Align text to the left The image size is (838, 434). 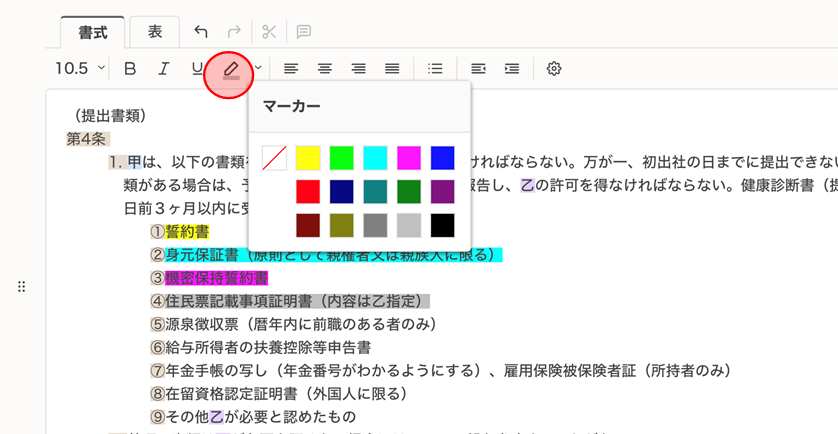coord(291,69)
